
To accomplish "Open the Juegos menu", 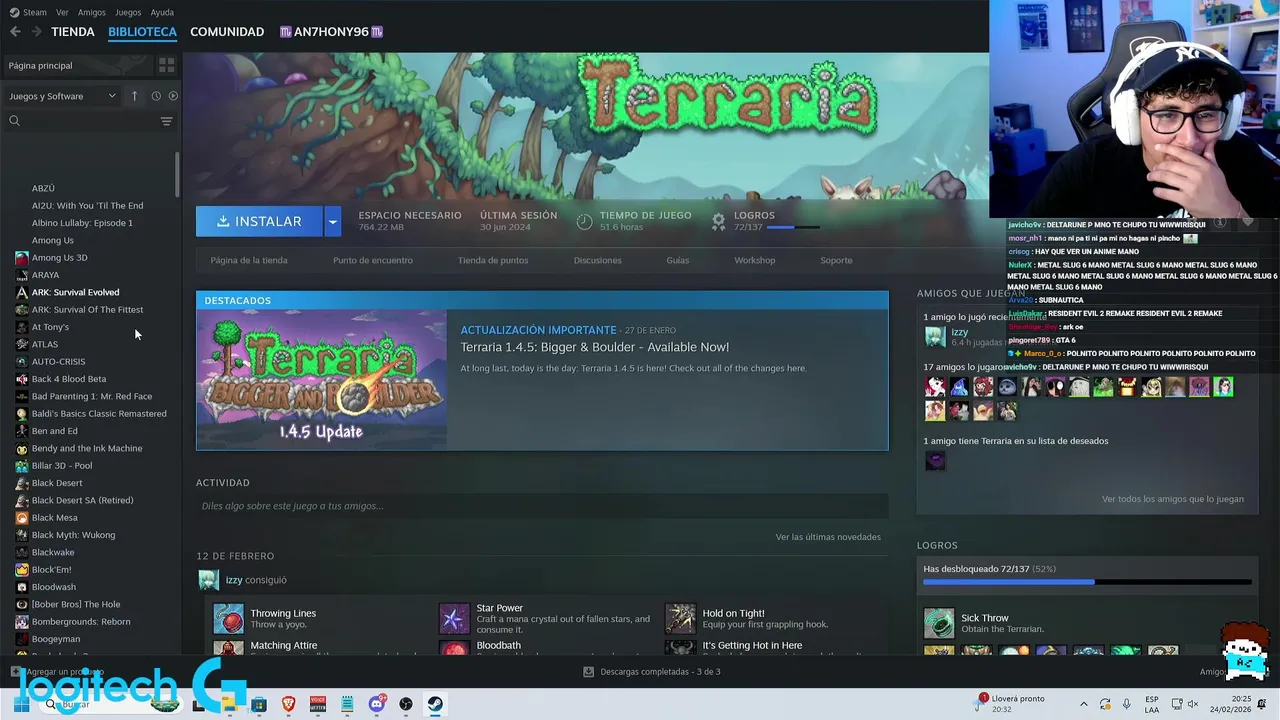I will point(128,12).
